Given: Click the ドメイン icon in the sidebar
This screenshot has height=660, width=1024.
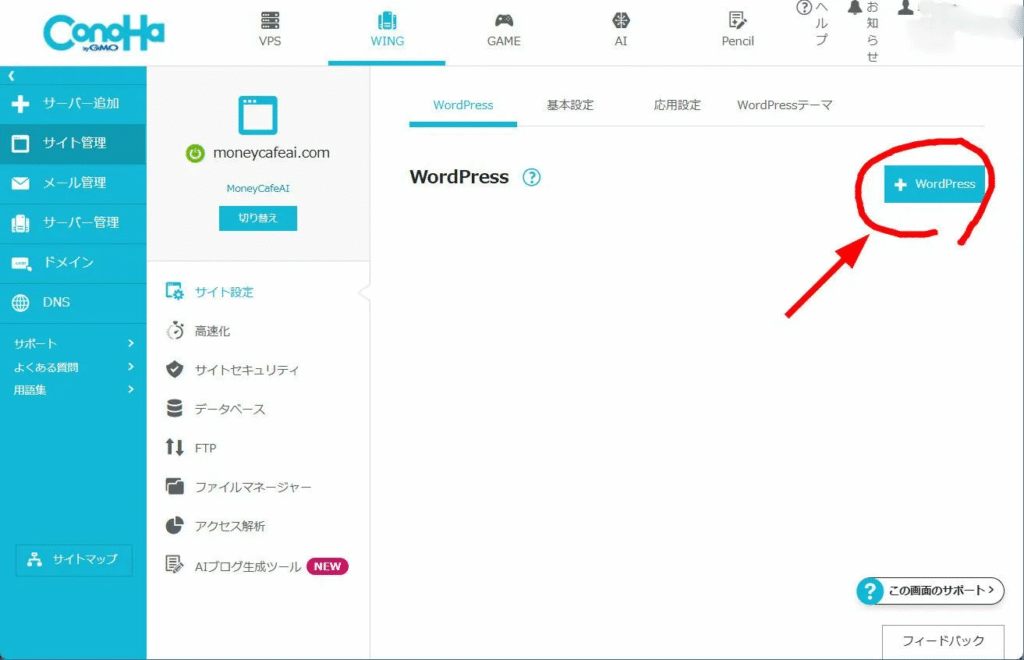Looking at the screenshot, I should pos(21,264).
